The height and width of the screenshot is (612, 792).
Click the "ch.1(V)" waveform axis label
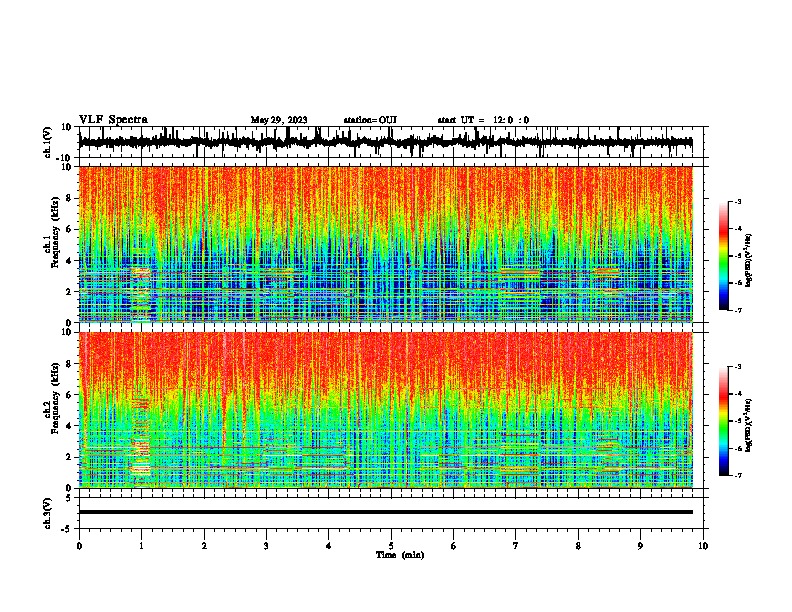point(48,142)
